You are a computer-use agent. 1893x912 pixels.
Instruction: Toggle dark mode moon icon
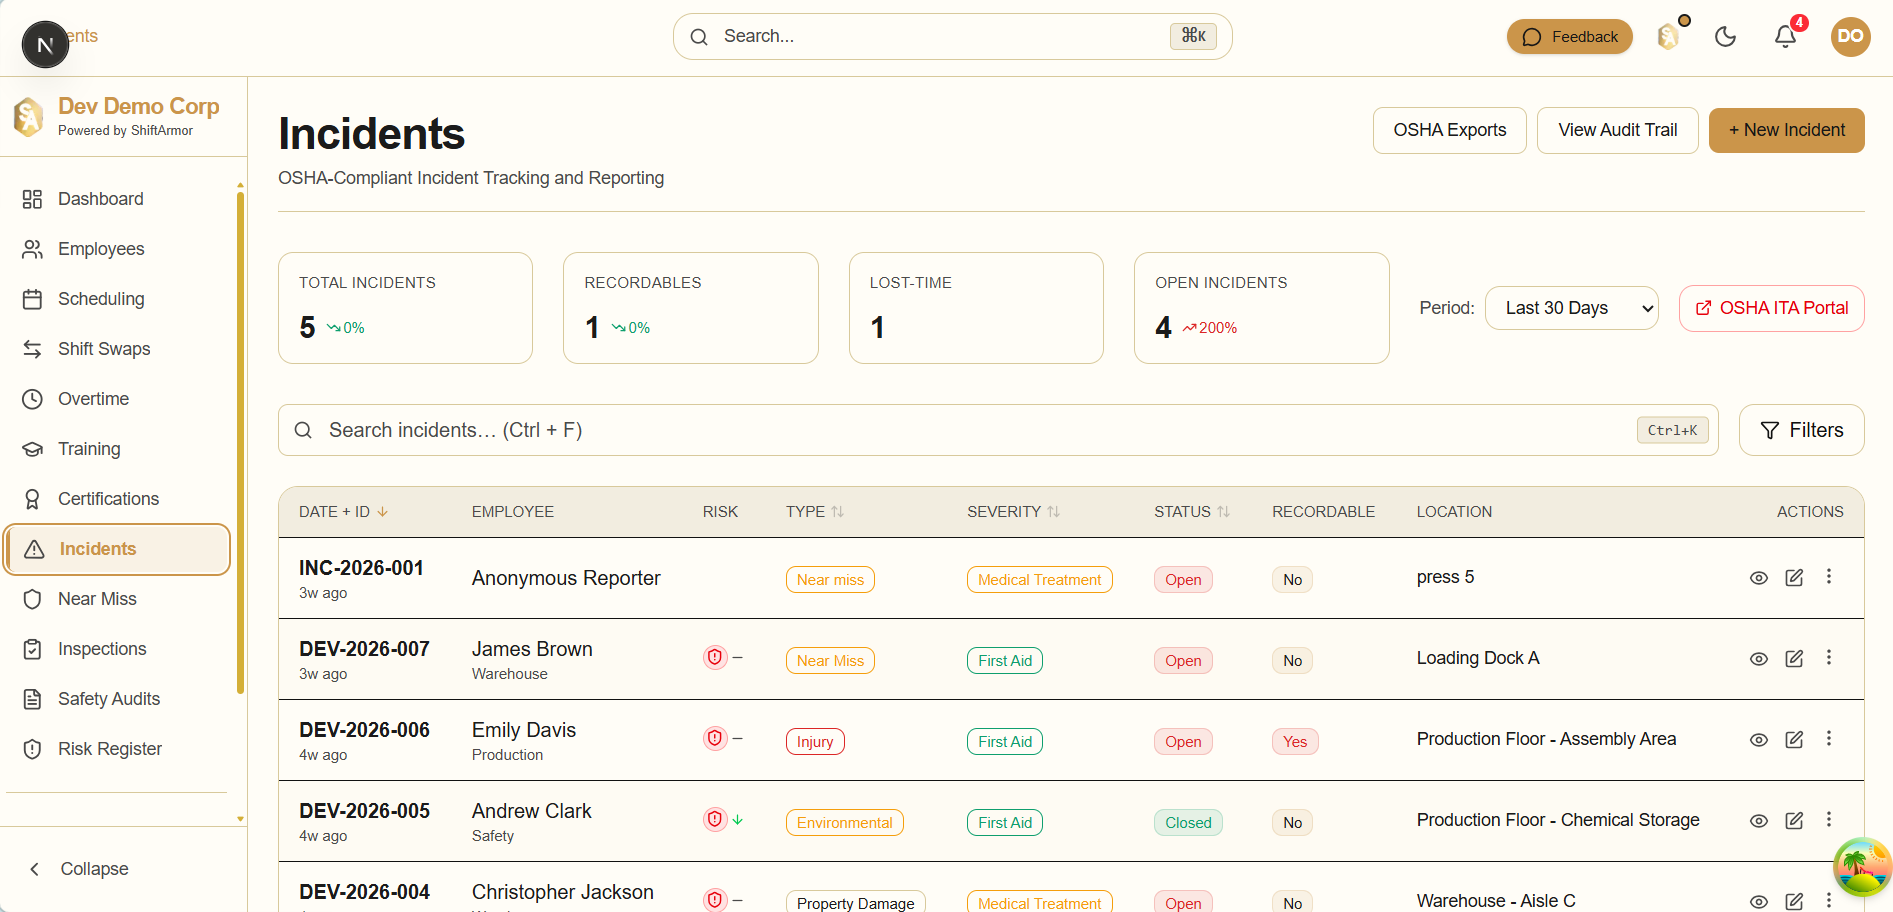(1725, 37)
